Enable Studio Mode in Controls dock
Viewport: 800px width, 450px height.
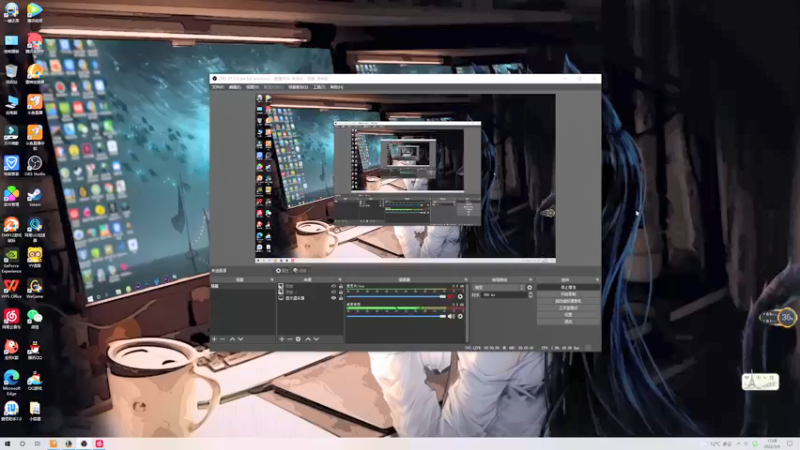pos(568,308)
